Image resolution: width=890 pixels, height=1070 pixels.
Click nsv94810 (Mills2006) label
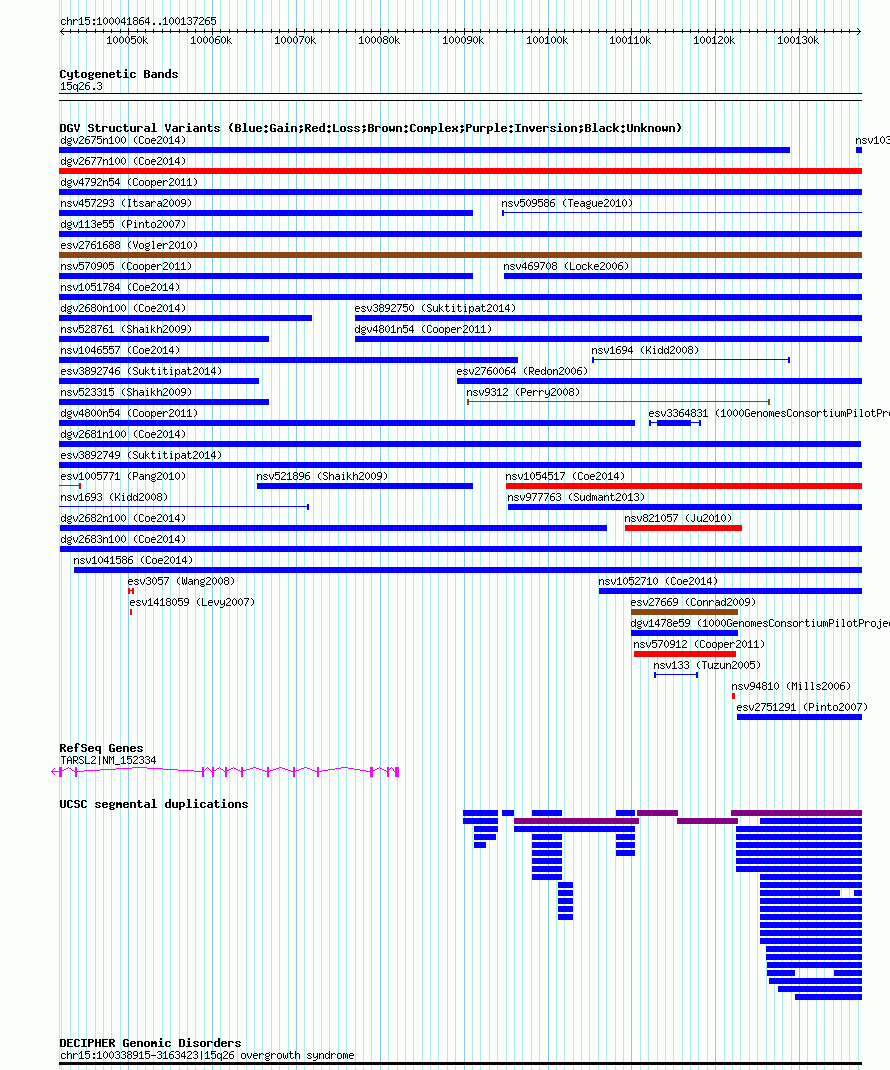[792, 686]
